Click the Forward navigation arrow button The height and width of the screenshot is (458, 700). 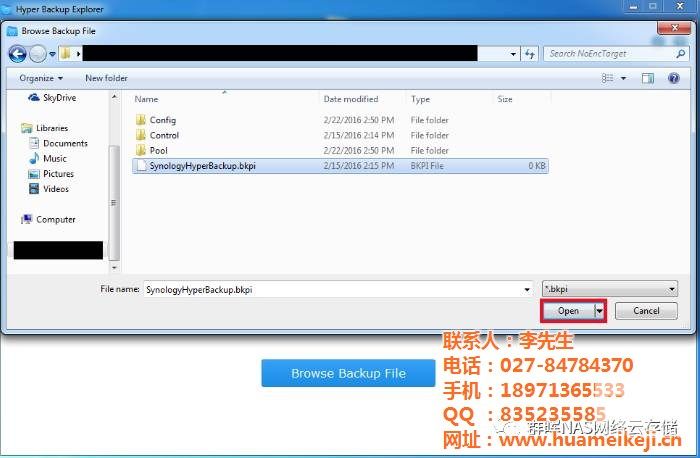coord(38,54)
